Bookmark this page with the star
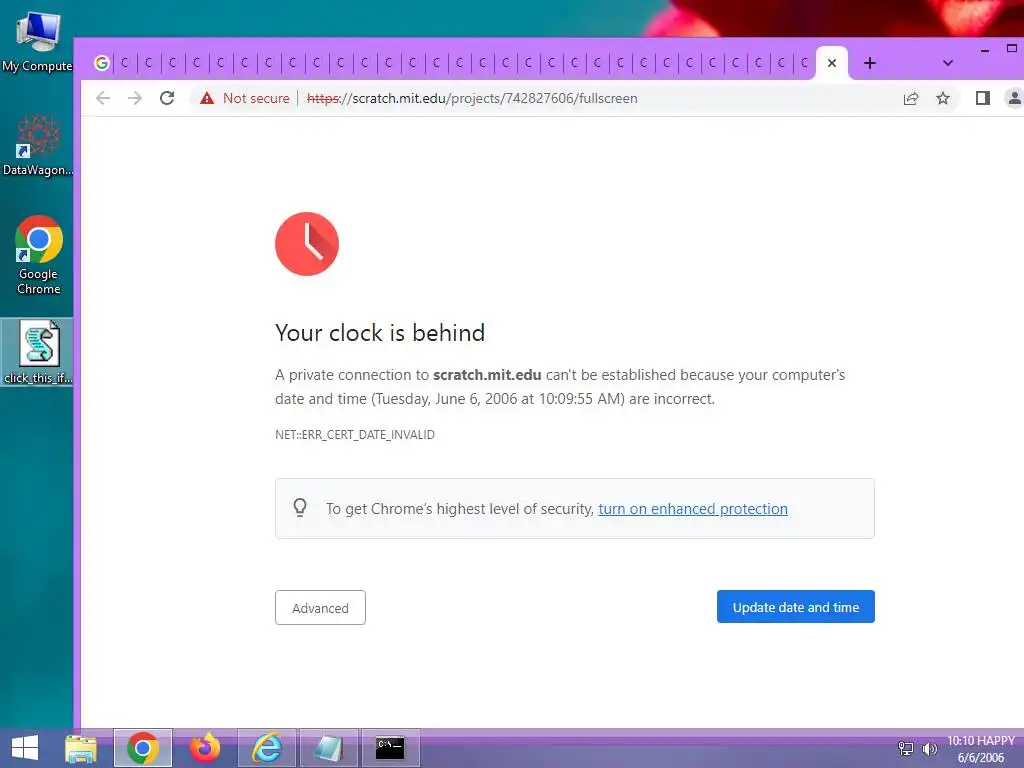The height and width of the screenshot is (768, 1024). pos(943,98)
